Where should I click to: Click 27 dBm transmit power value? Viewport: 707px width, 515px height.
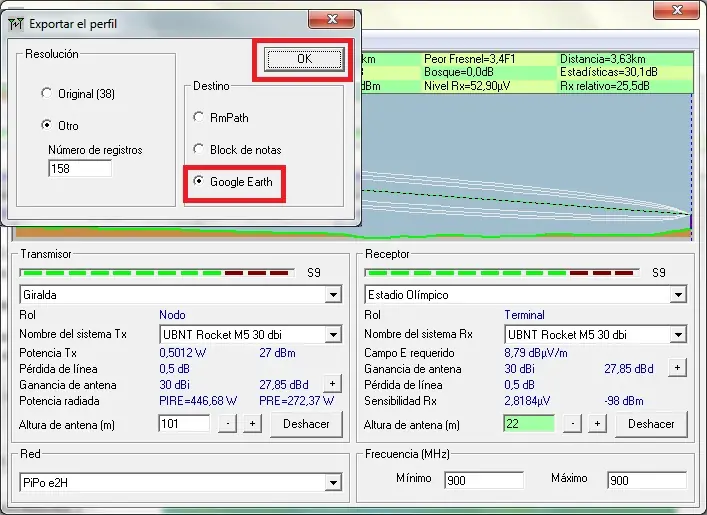277,353
